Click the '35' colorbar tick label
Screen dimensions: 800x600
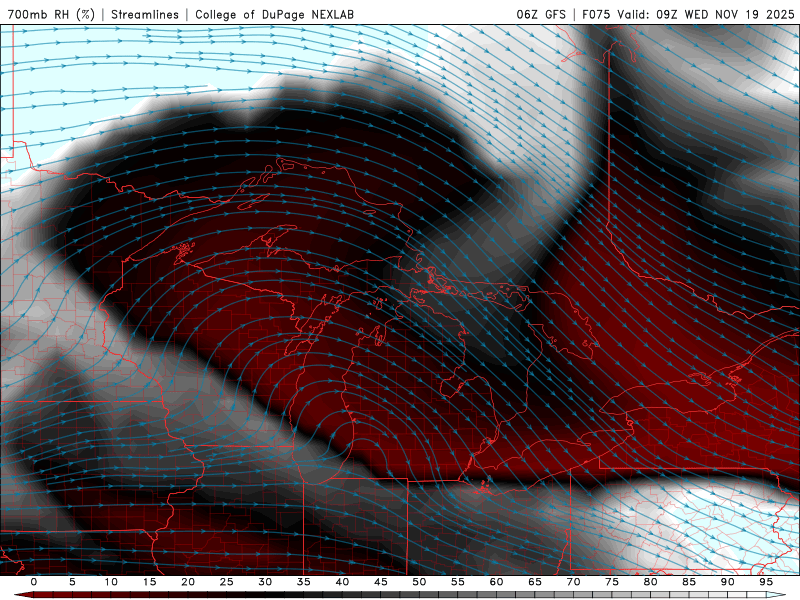[303, 582]
